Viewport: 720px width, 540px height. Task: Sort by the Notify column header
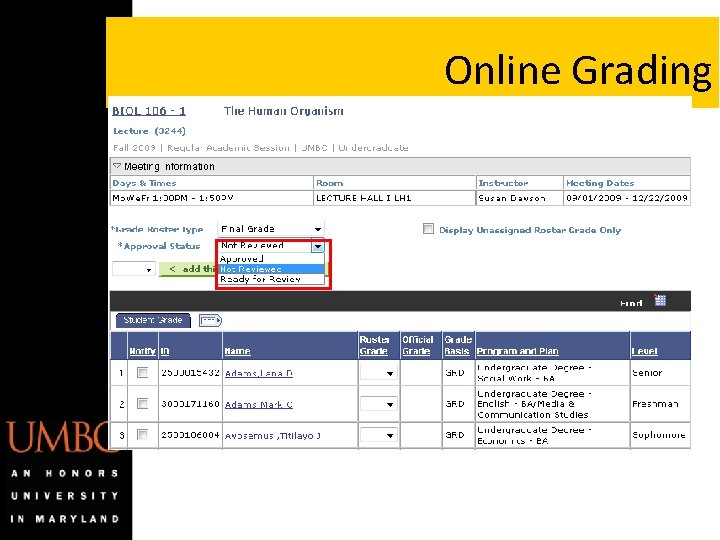(143, 351)
